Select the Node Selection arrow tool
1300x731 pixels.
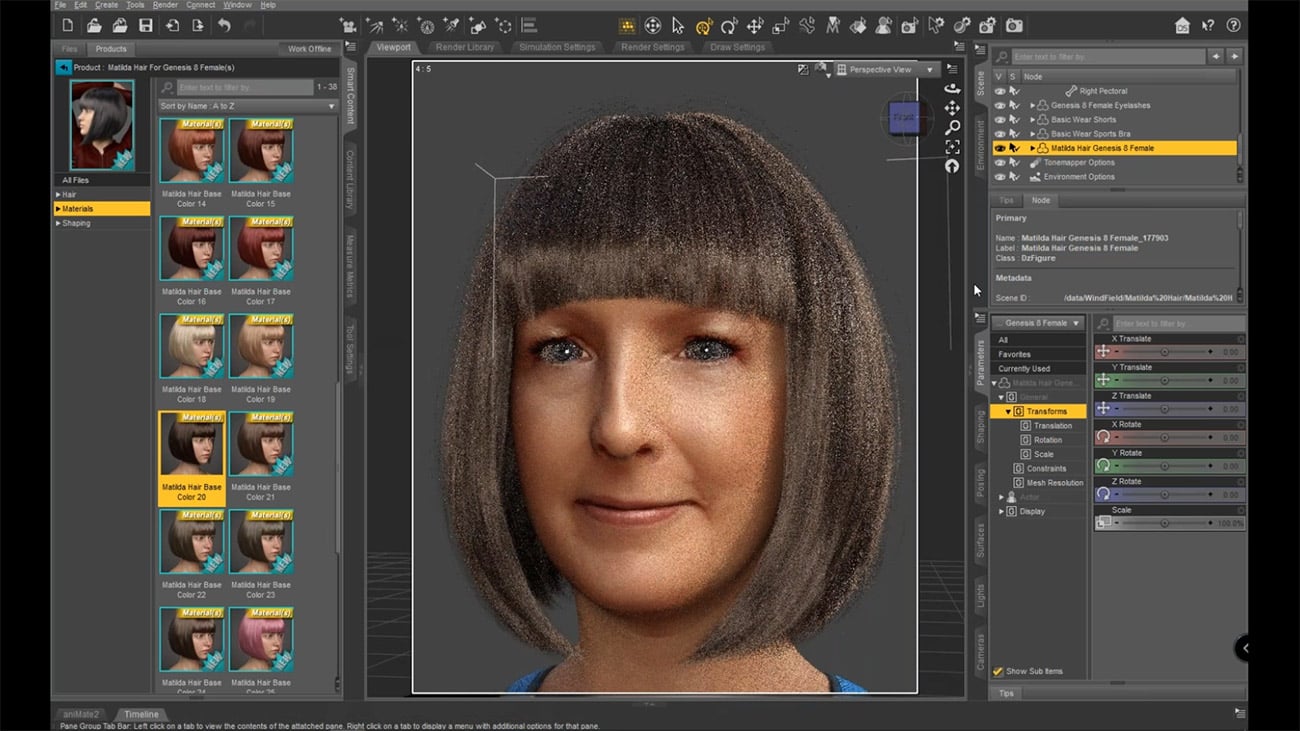click(x=677, y=26)
